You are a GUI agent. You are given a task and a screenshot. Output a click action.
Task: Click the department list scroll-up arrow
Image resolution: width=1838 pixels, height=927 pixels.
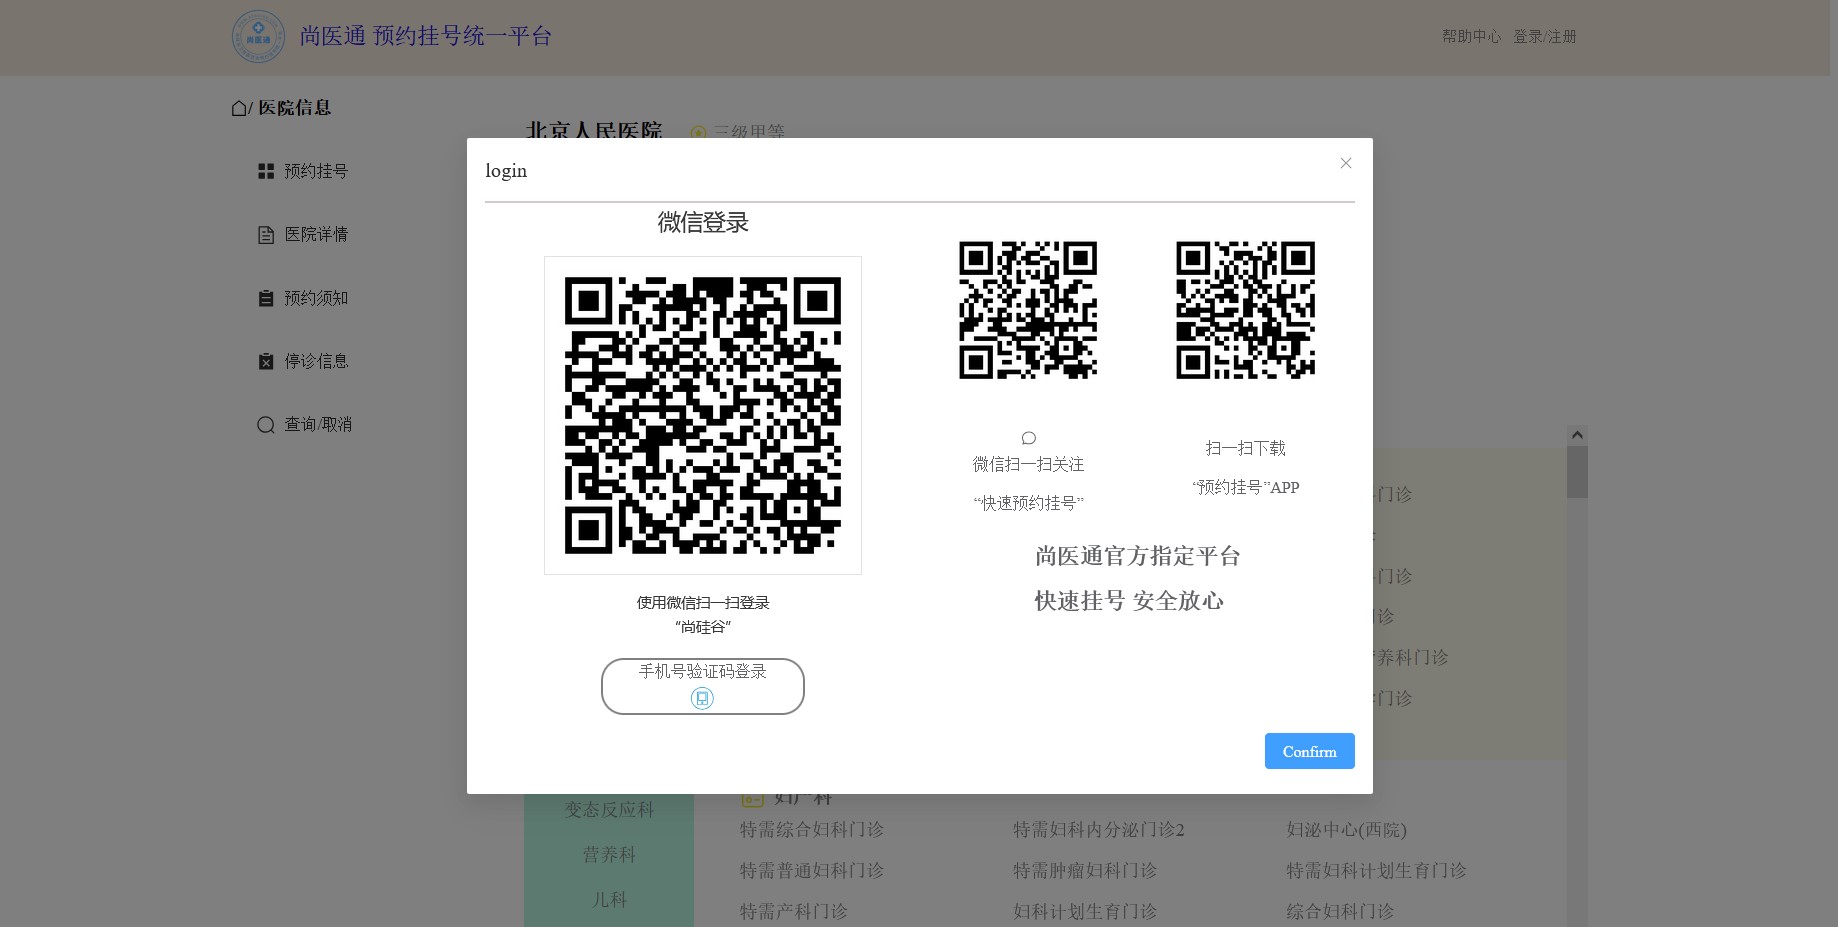coord(1577,435)
